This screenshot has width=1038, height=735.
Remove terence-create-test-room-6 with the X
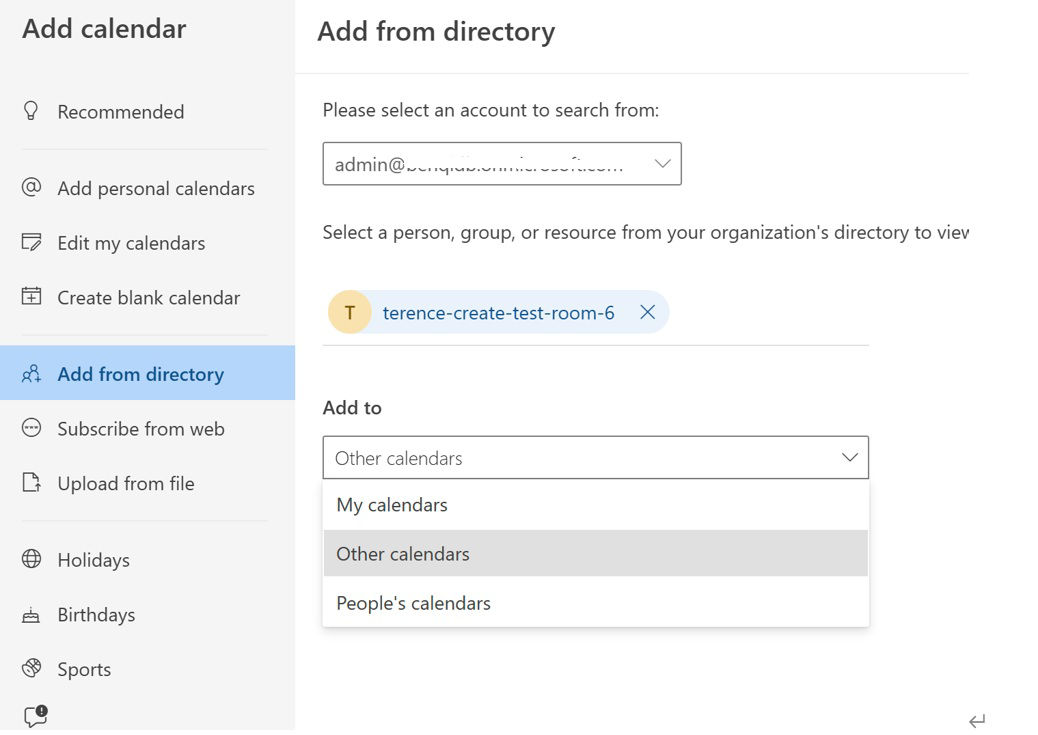point(647,313)
